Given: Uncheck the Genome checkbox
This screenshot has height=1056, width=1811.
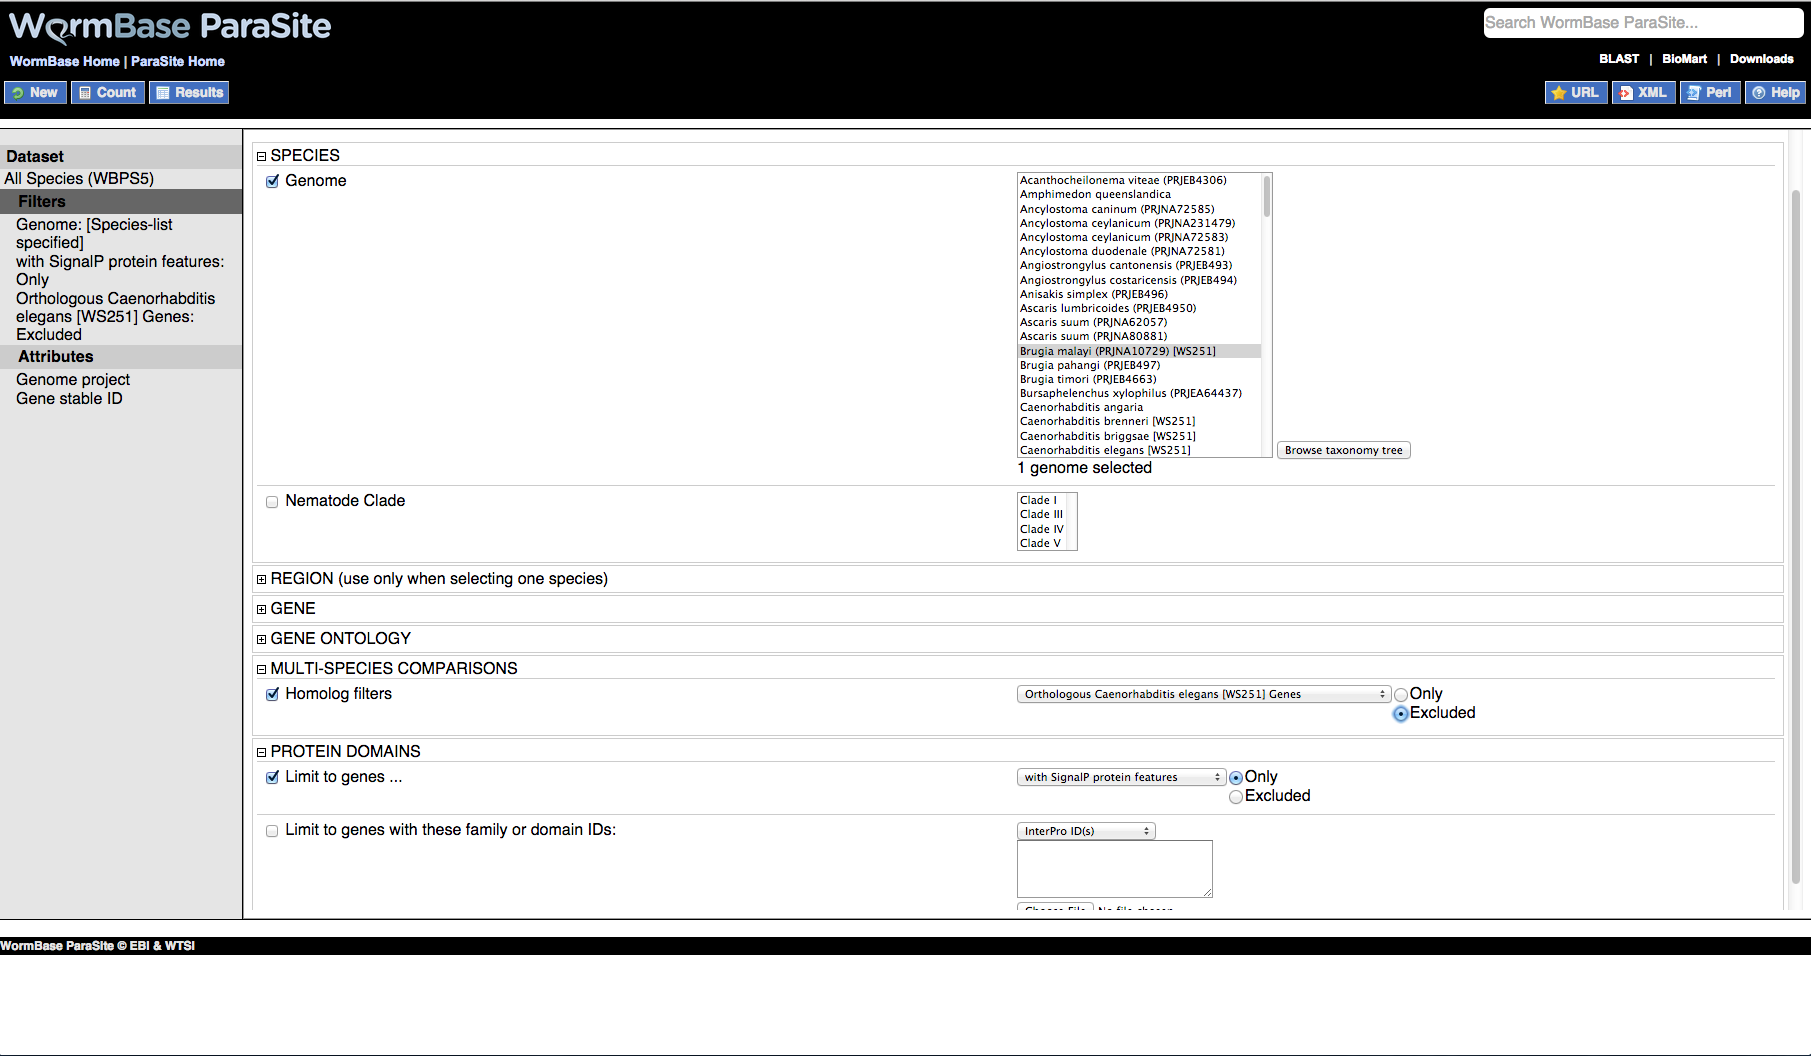Looking at the screenshot, I should tap(272, 181).
